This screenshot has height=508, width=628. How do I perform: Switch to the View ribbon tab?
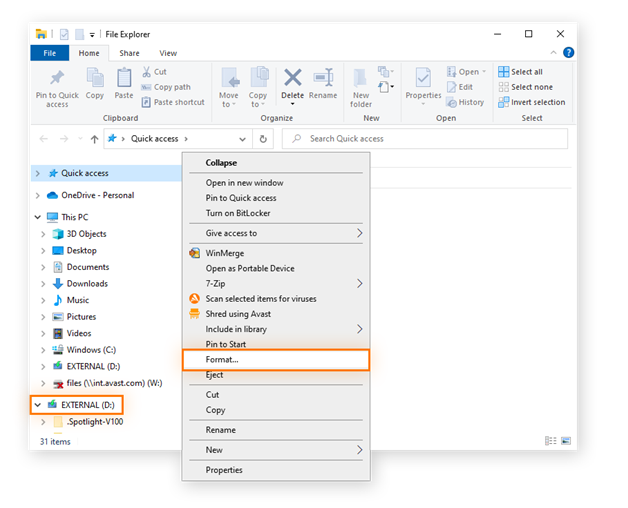pyautogui.click(x=168, y=53)
